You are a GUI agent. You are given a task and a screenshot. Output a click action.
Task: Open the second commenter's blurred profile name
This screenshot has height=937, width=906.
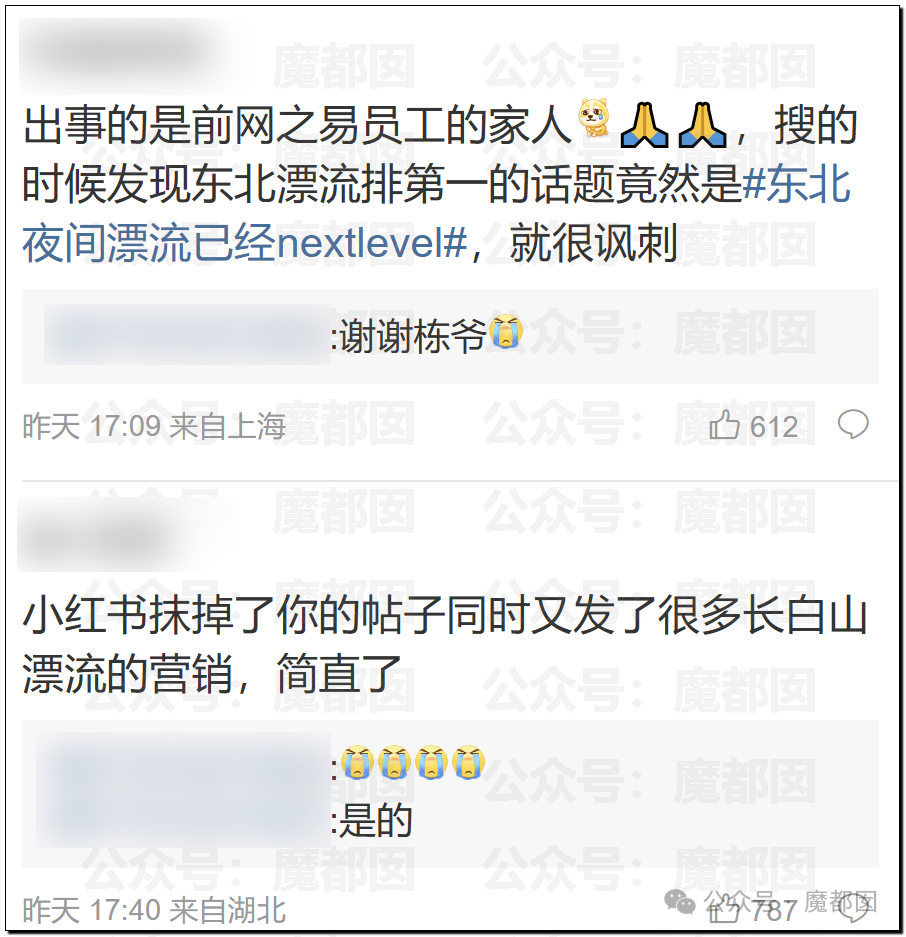pyautogui.click(x=128, y=534)
